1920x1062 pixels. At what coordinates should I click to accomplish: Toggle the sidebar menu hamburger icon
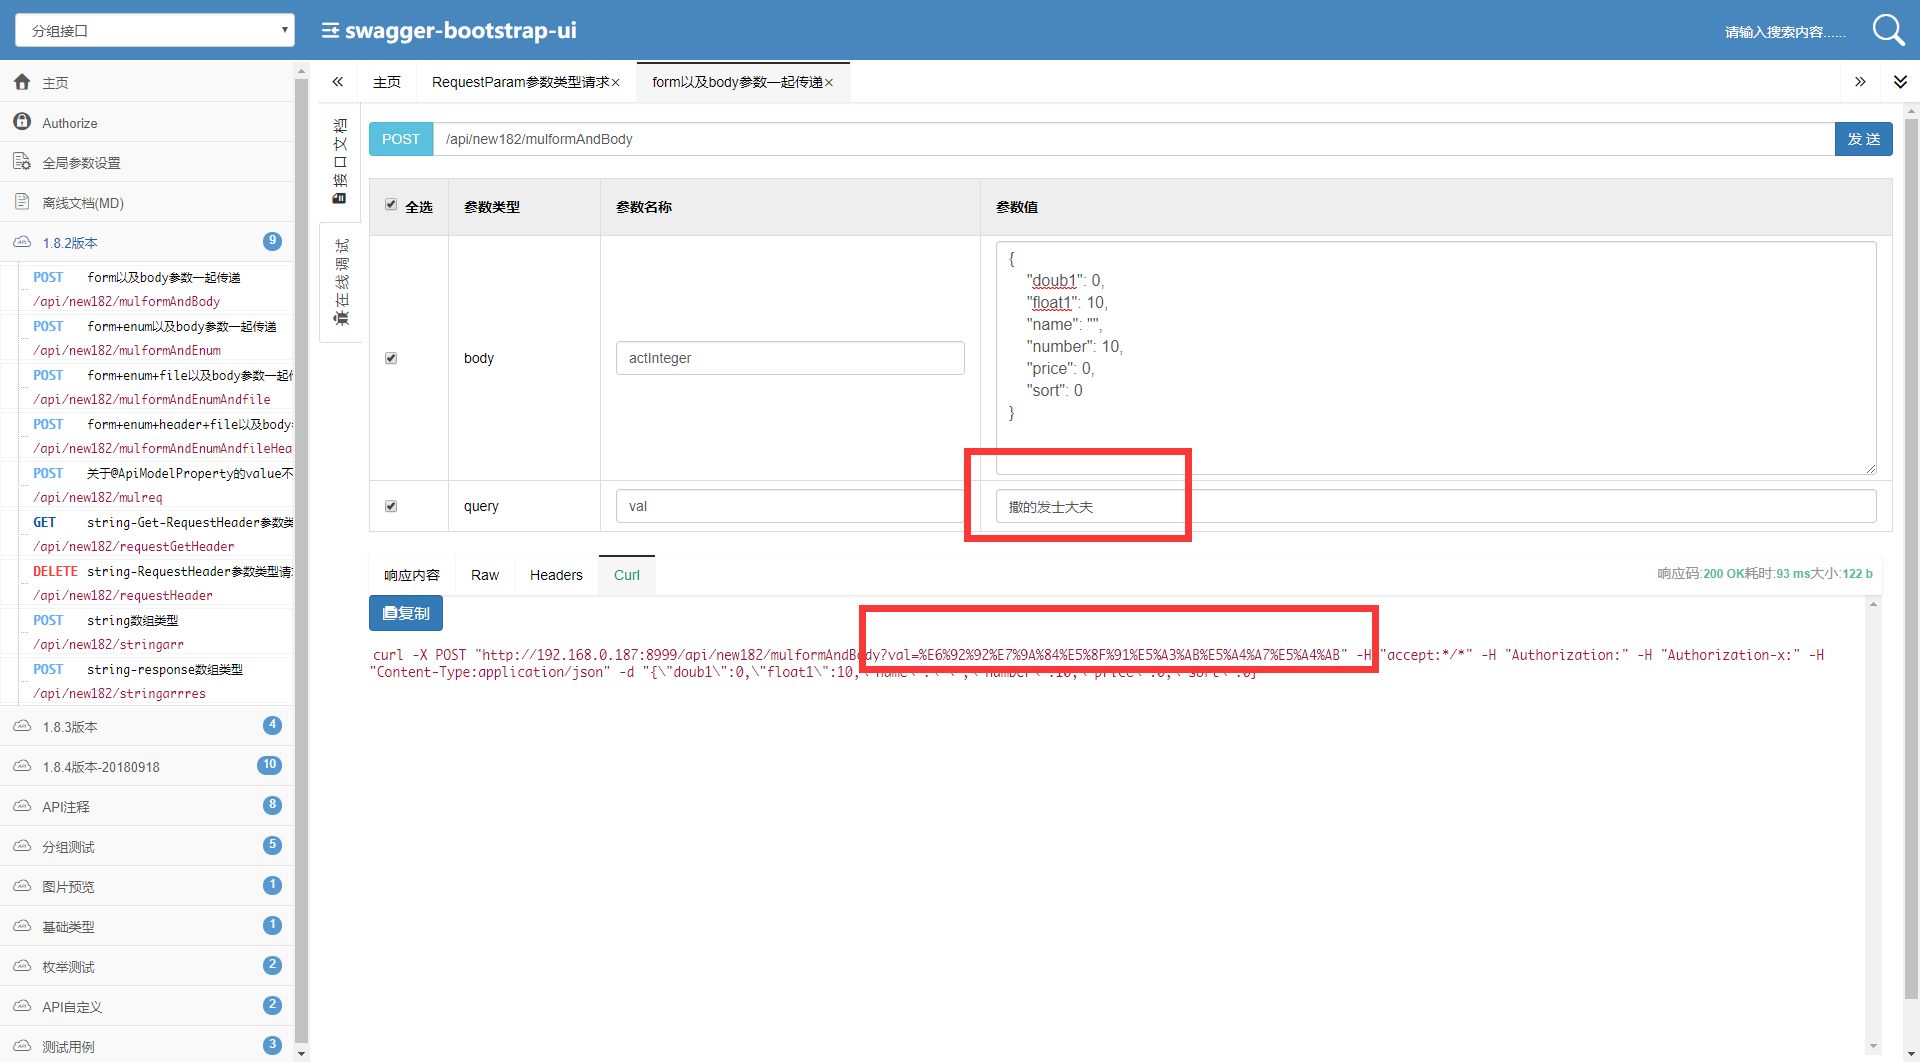(330, 31)
